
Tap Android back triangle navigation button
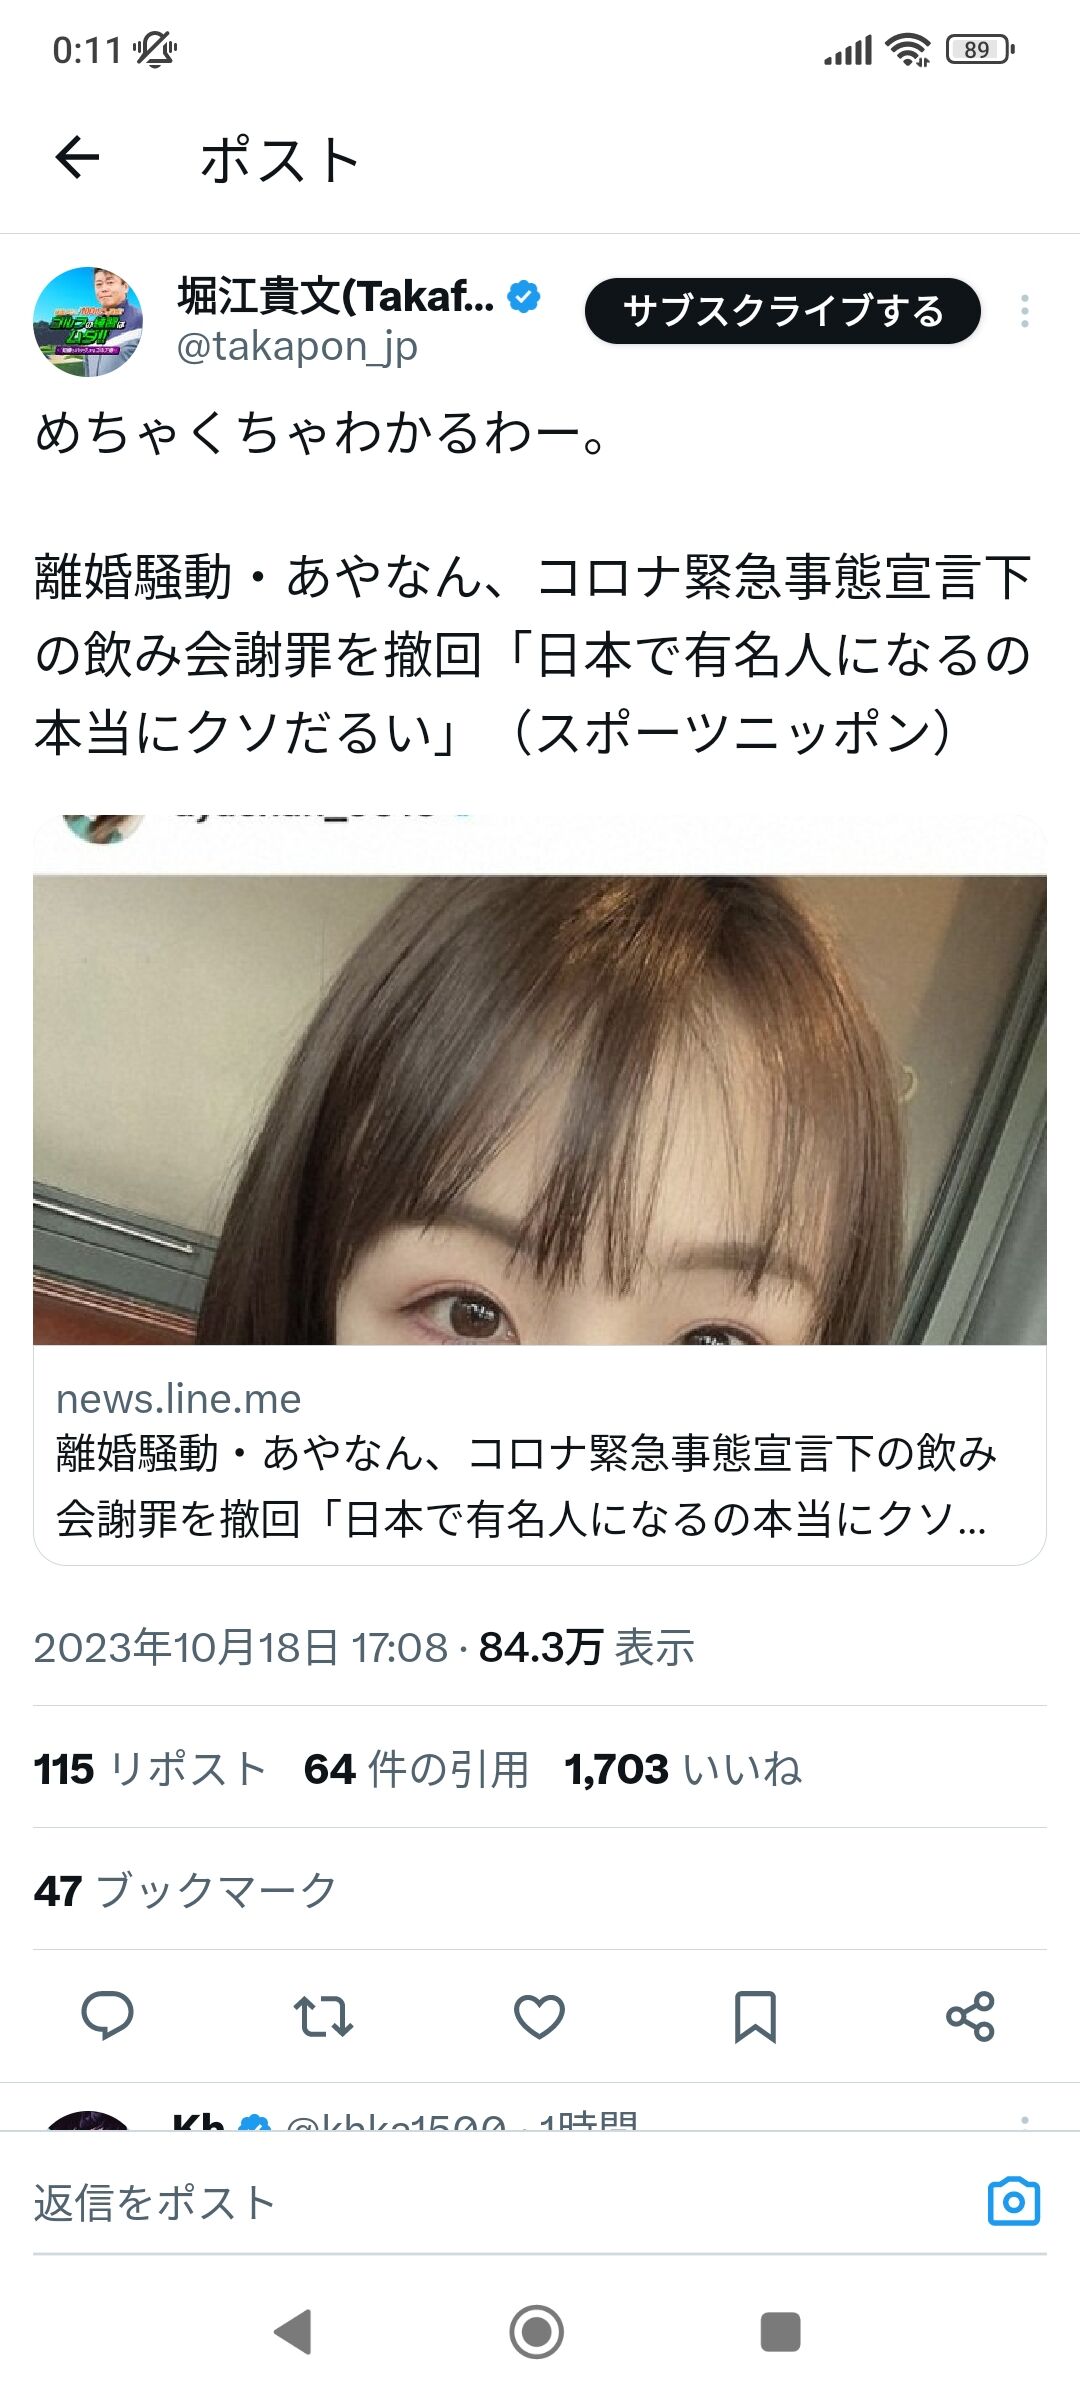tap(293, 2331)
